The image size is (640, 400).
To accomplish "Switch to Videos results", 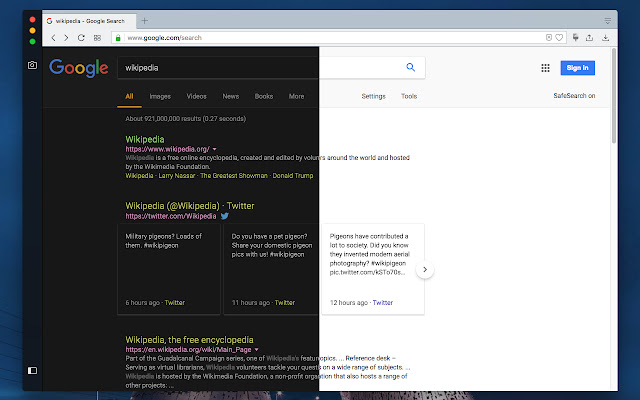I will click(x=196, y=96).
